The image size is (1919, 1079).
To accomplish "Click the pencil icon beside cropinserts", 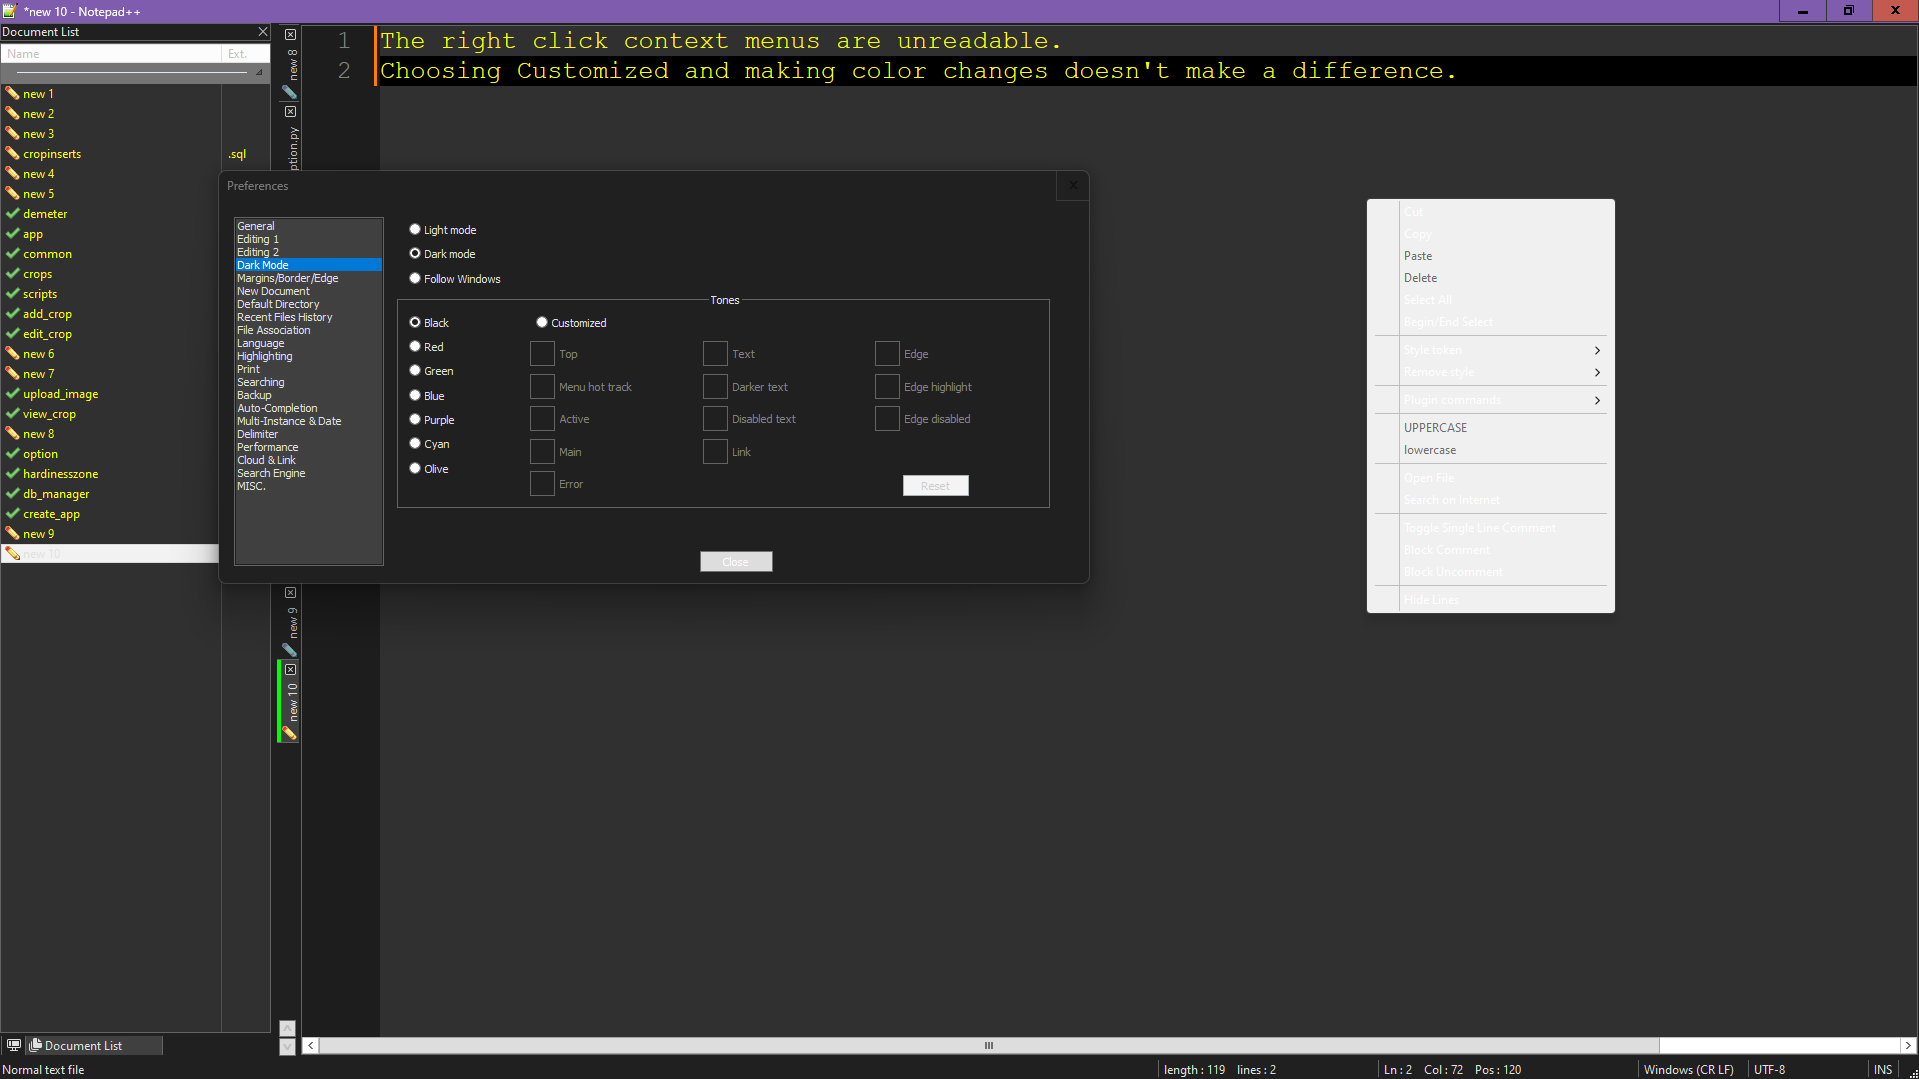I will (12, 153).
